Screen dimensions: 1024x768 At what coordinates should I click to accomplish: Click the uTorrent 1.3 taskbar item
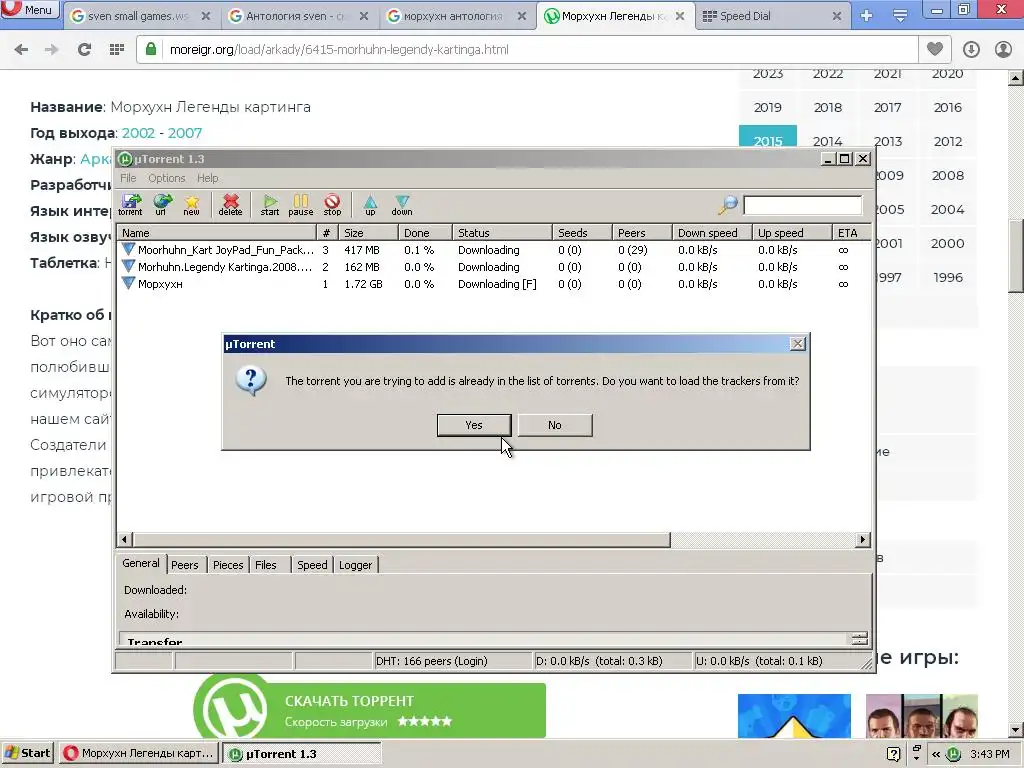coord(302,753)
